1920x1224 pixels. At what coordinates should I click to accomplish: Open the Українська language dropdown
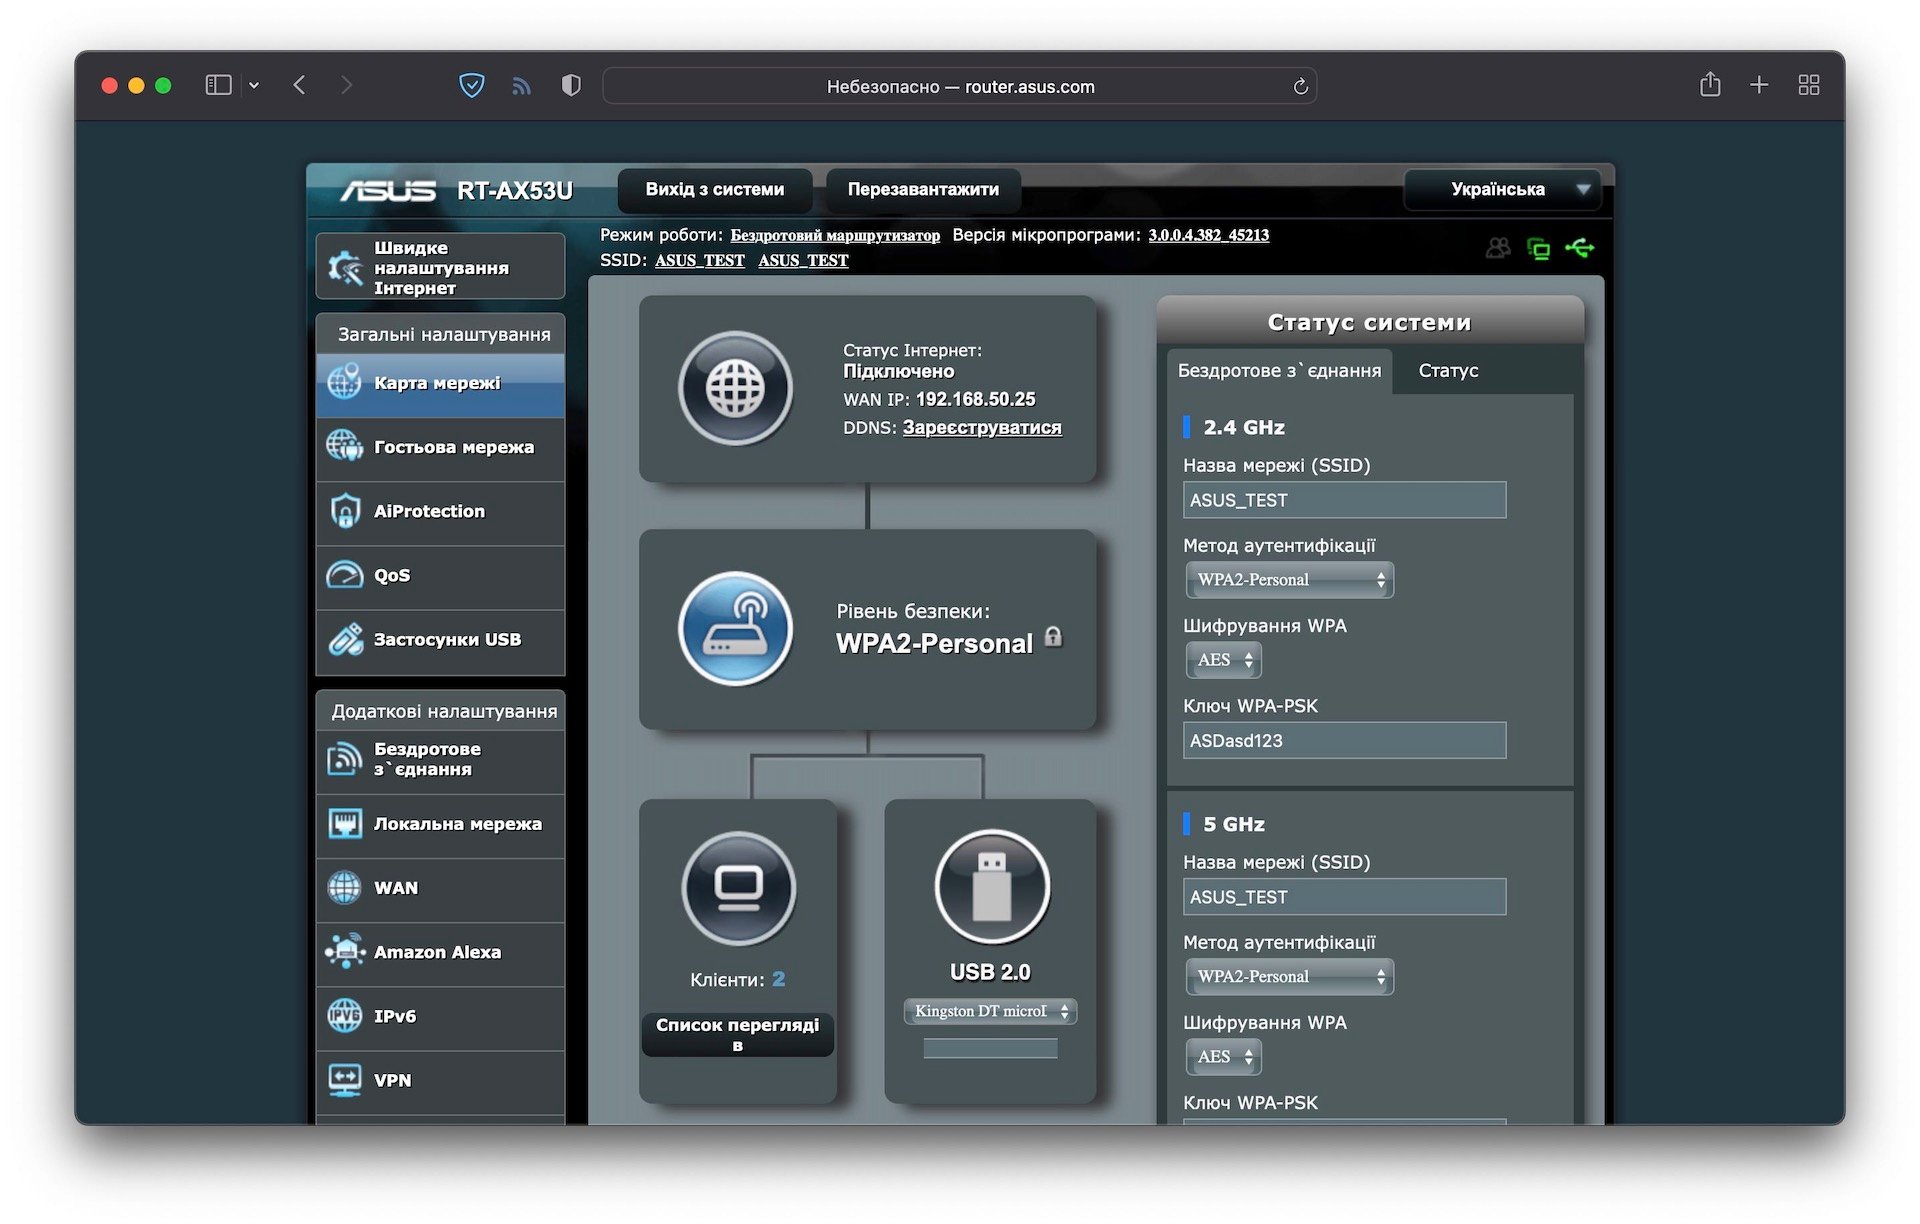tap(1502, 189)
